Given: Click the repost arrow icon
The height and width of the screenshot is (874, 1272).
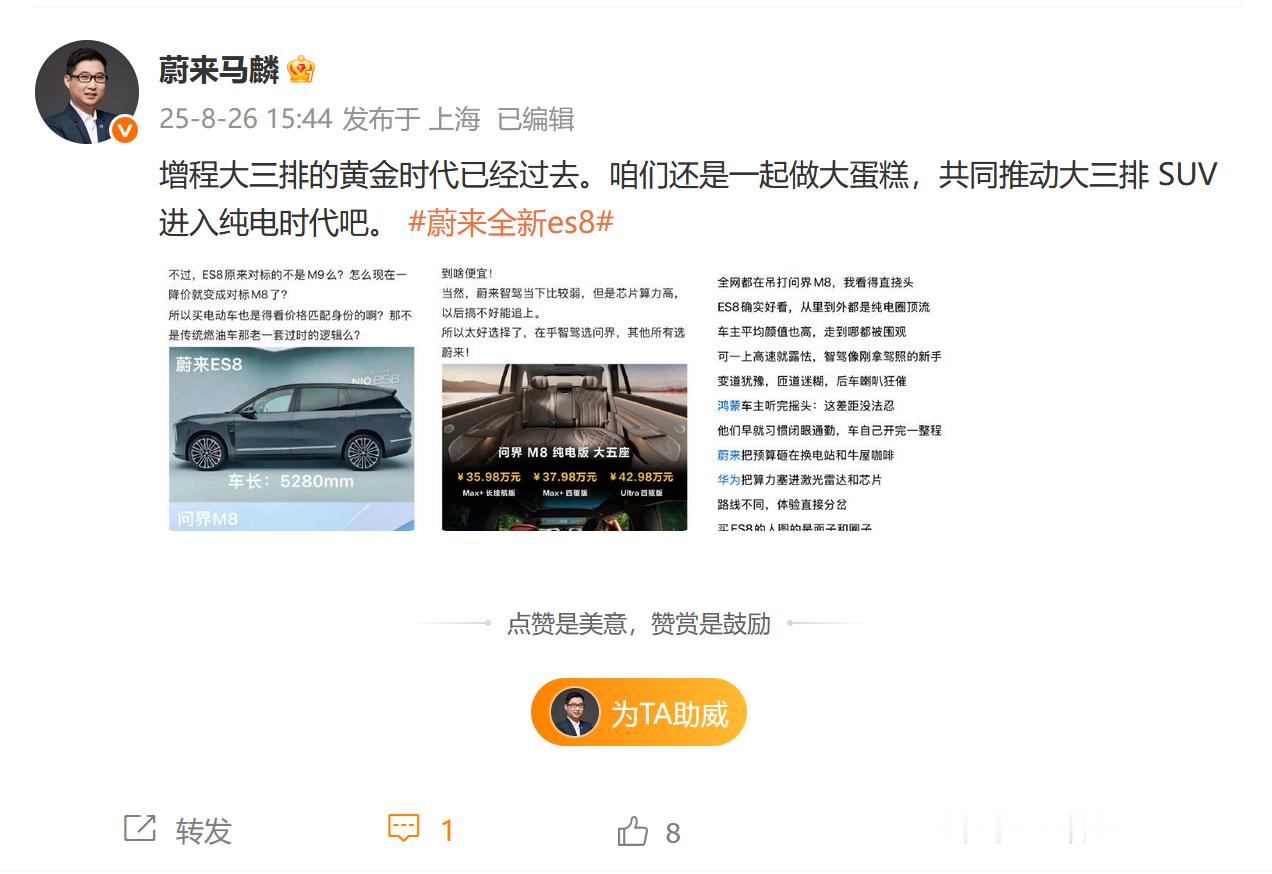Looking at the screenshot, I should 139,829.
